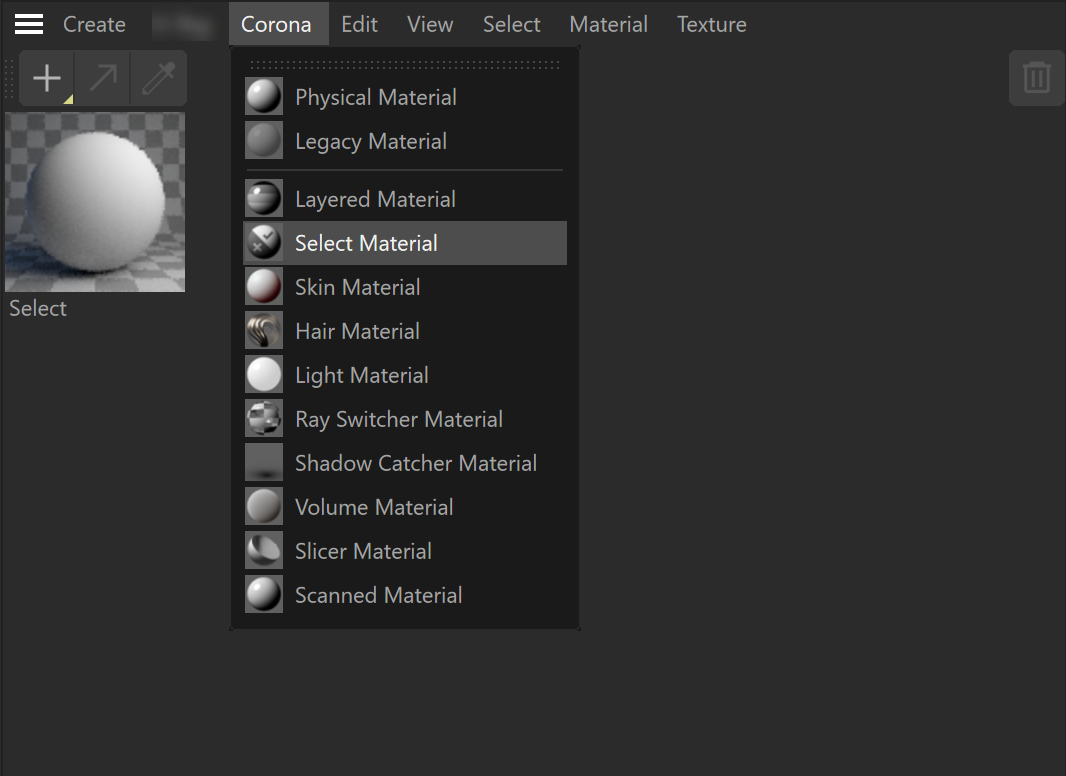The width and height of the screenshot is (1066, 776).
Task: Choose Scanned Material entry
Action: [x=405, y=595]
